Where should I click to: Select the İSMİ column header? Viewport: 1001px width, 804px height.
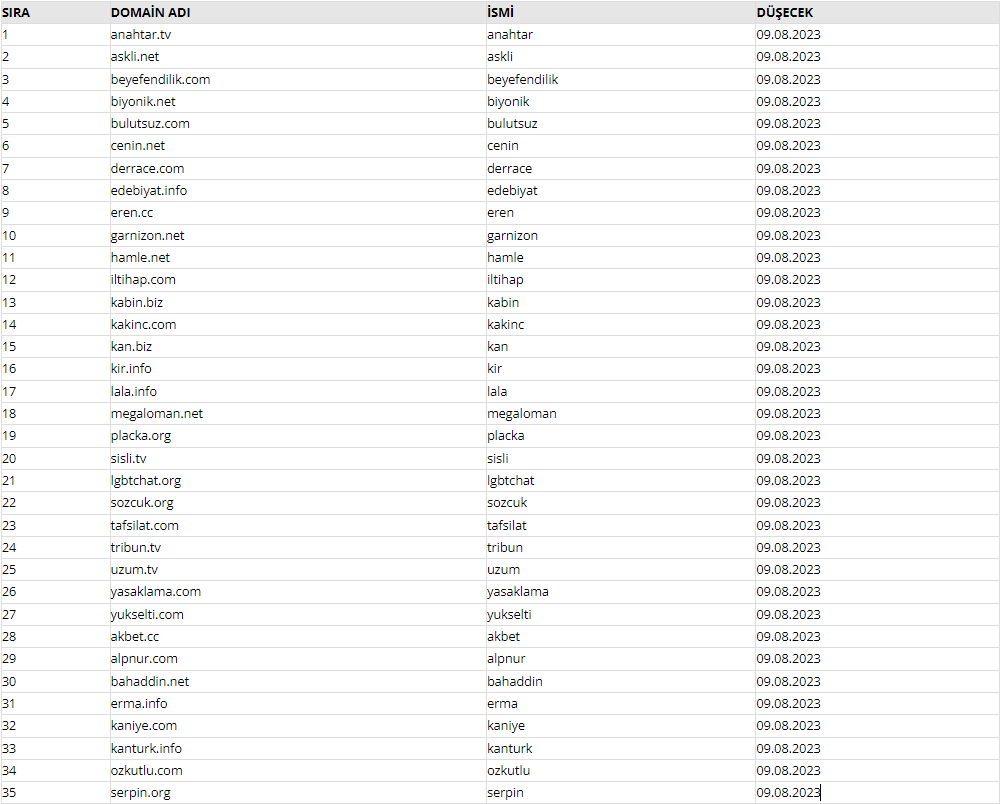500,13
